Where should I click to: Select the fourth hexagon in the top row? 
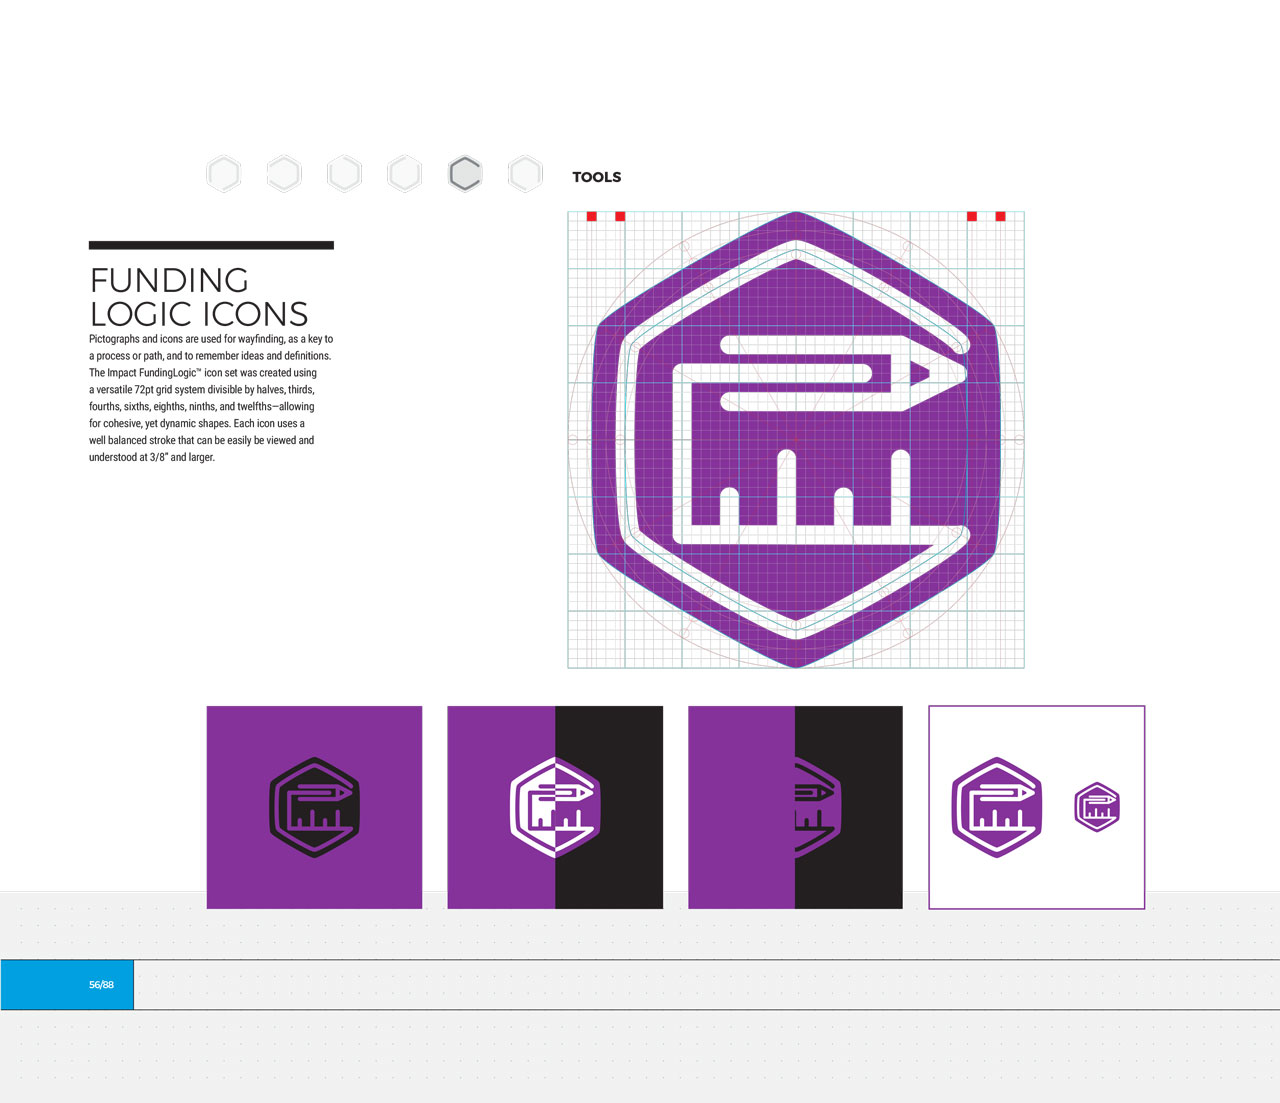click(x=405, y=174)
